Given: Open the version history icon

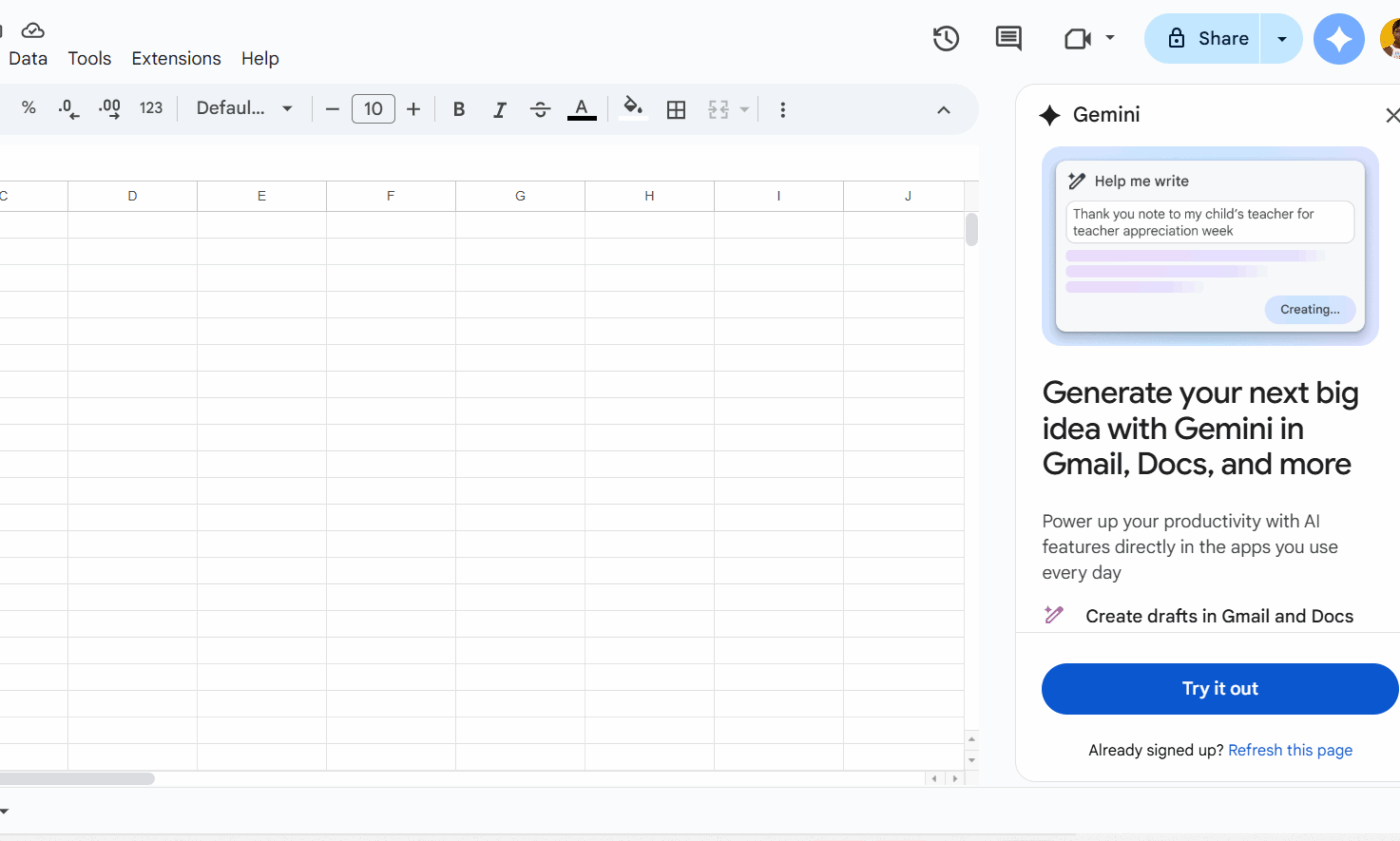Looking at the screenshot, I should [945, 38].
